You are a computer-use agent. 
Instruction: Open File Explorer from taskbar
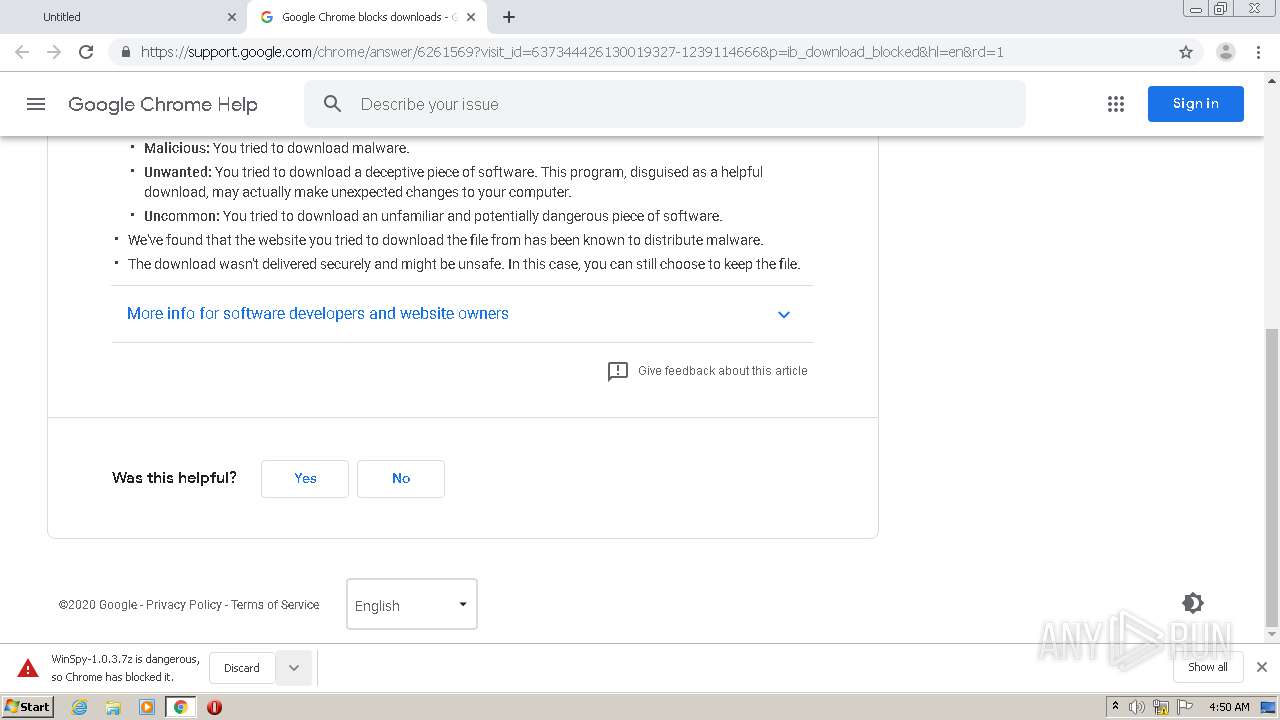pos(113,707)
